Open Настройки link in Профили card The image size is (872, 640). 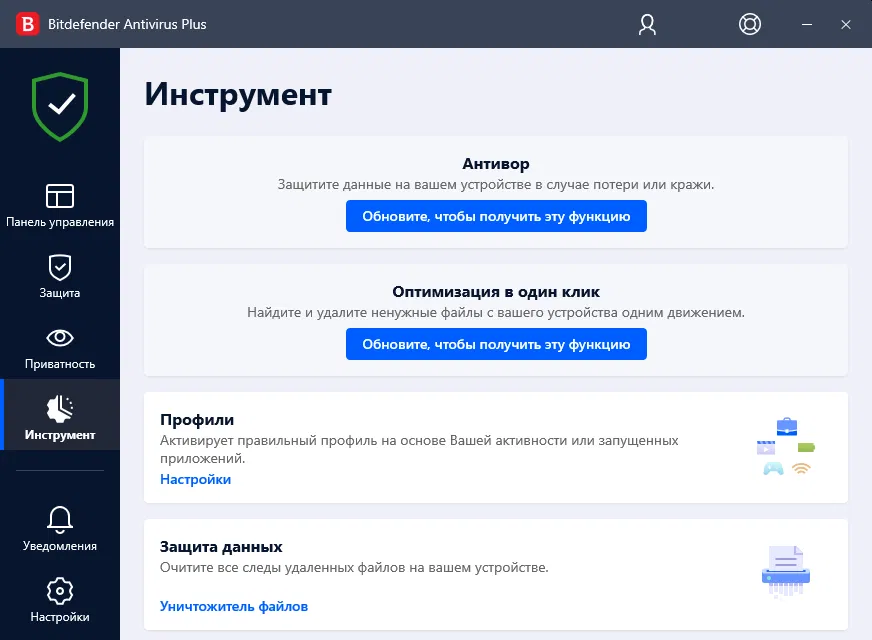click(195, 479)
